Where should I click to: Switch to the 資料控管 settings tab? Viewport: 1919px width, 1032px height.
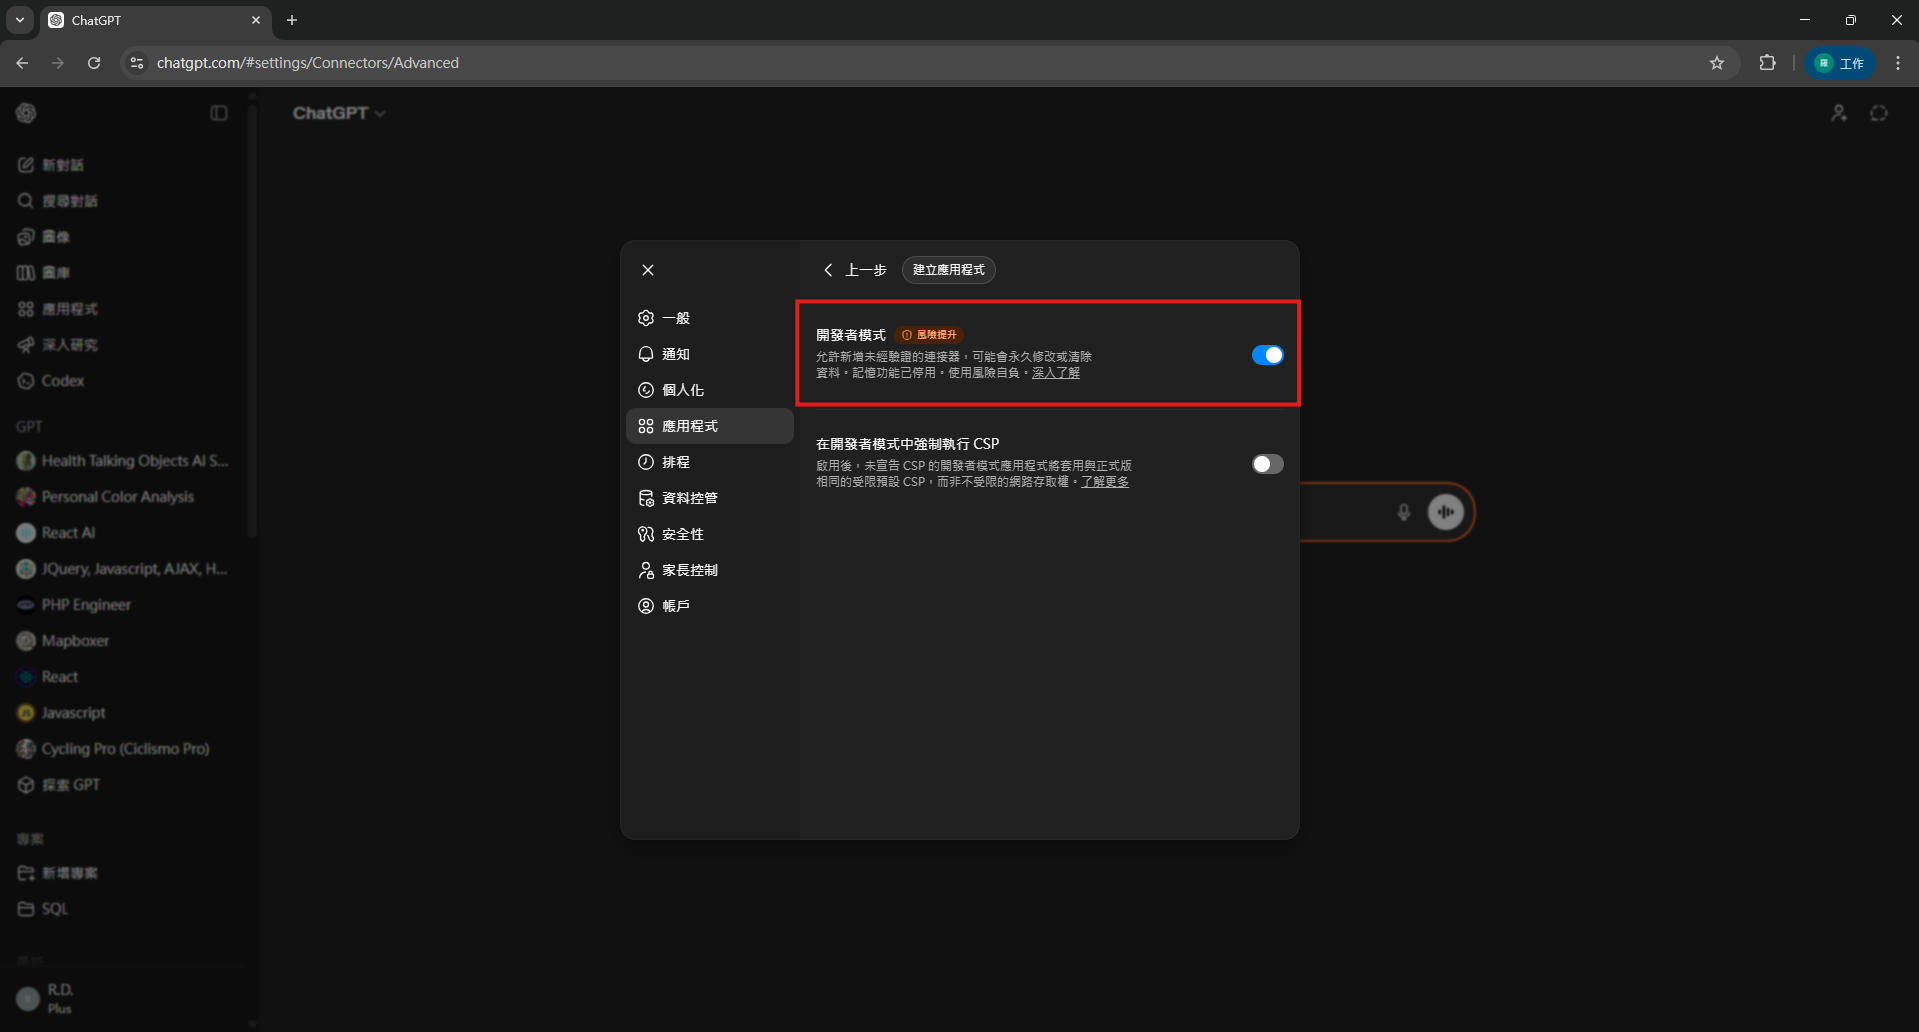pos(710,498)
